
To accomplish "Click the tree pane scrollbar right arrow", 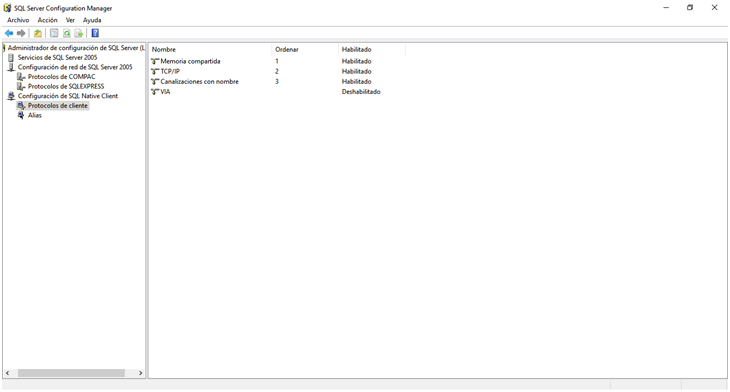I will pyautogui.click(x=141, y=373).
